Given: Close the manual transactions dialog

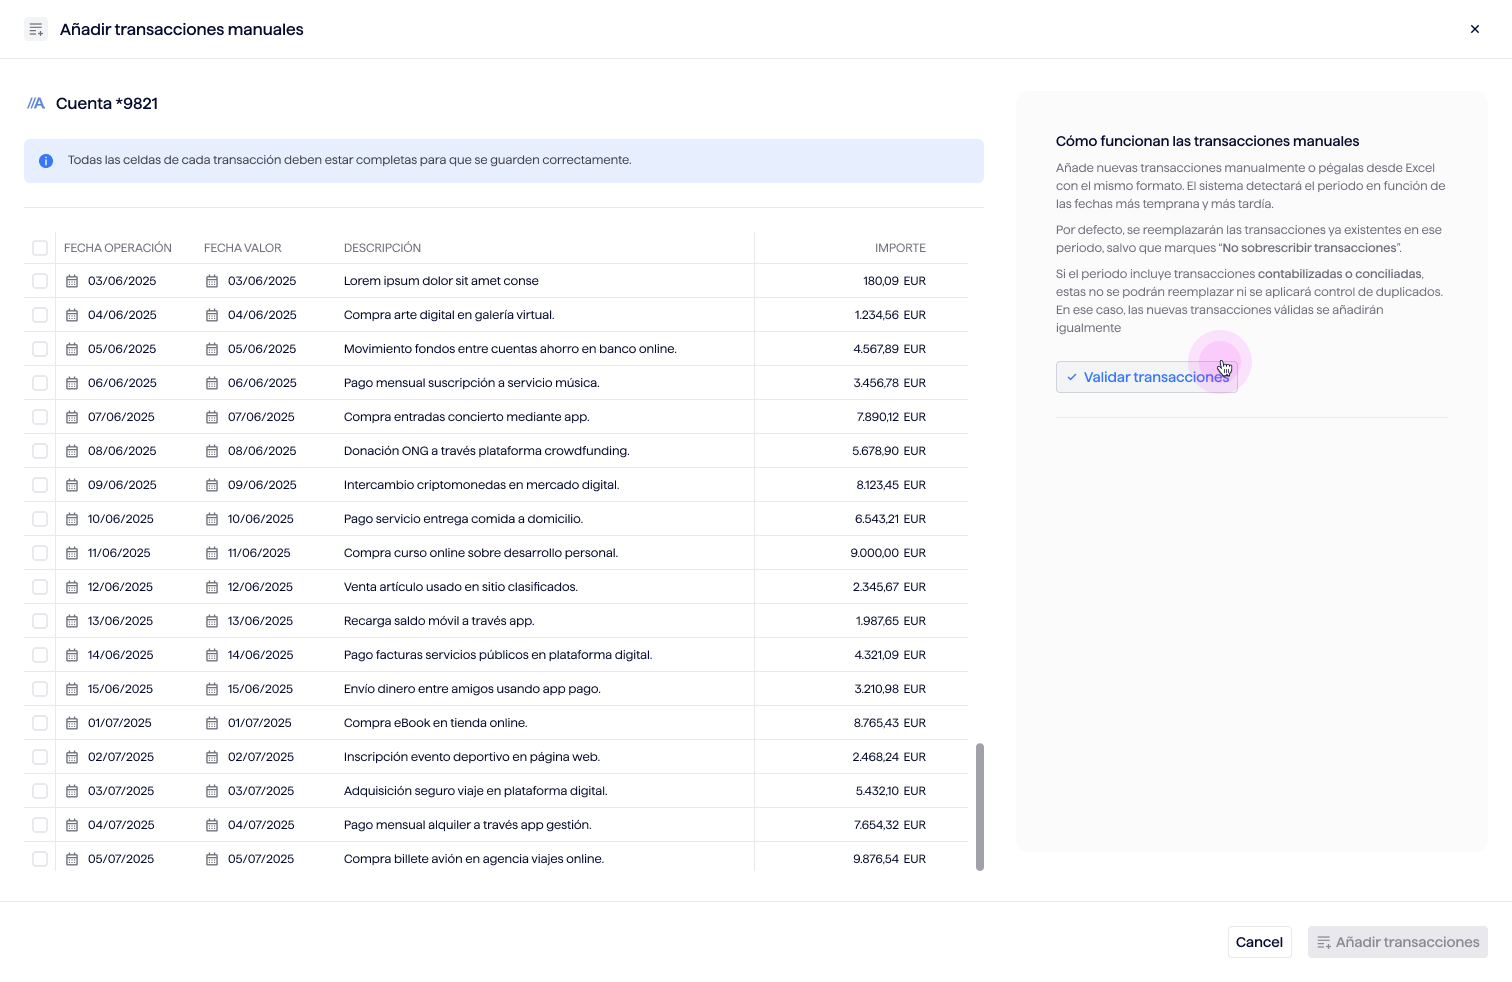Looking at the screenshot, I should pos(1474,29).
